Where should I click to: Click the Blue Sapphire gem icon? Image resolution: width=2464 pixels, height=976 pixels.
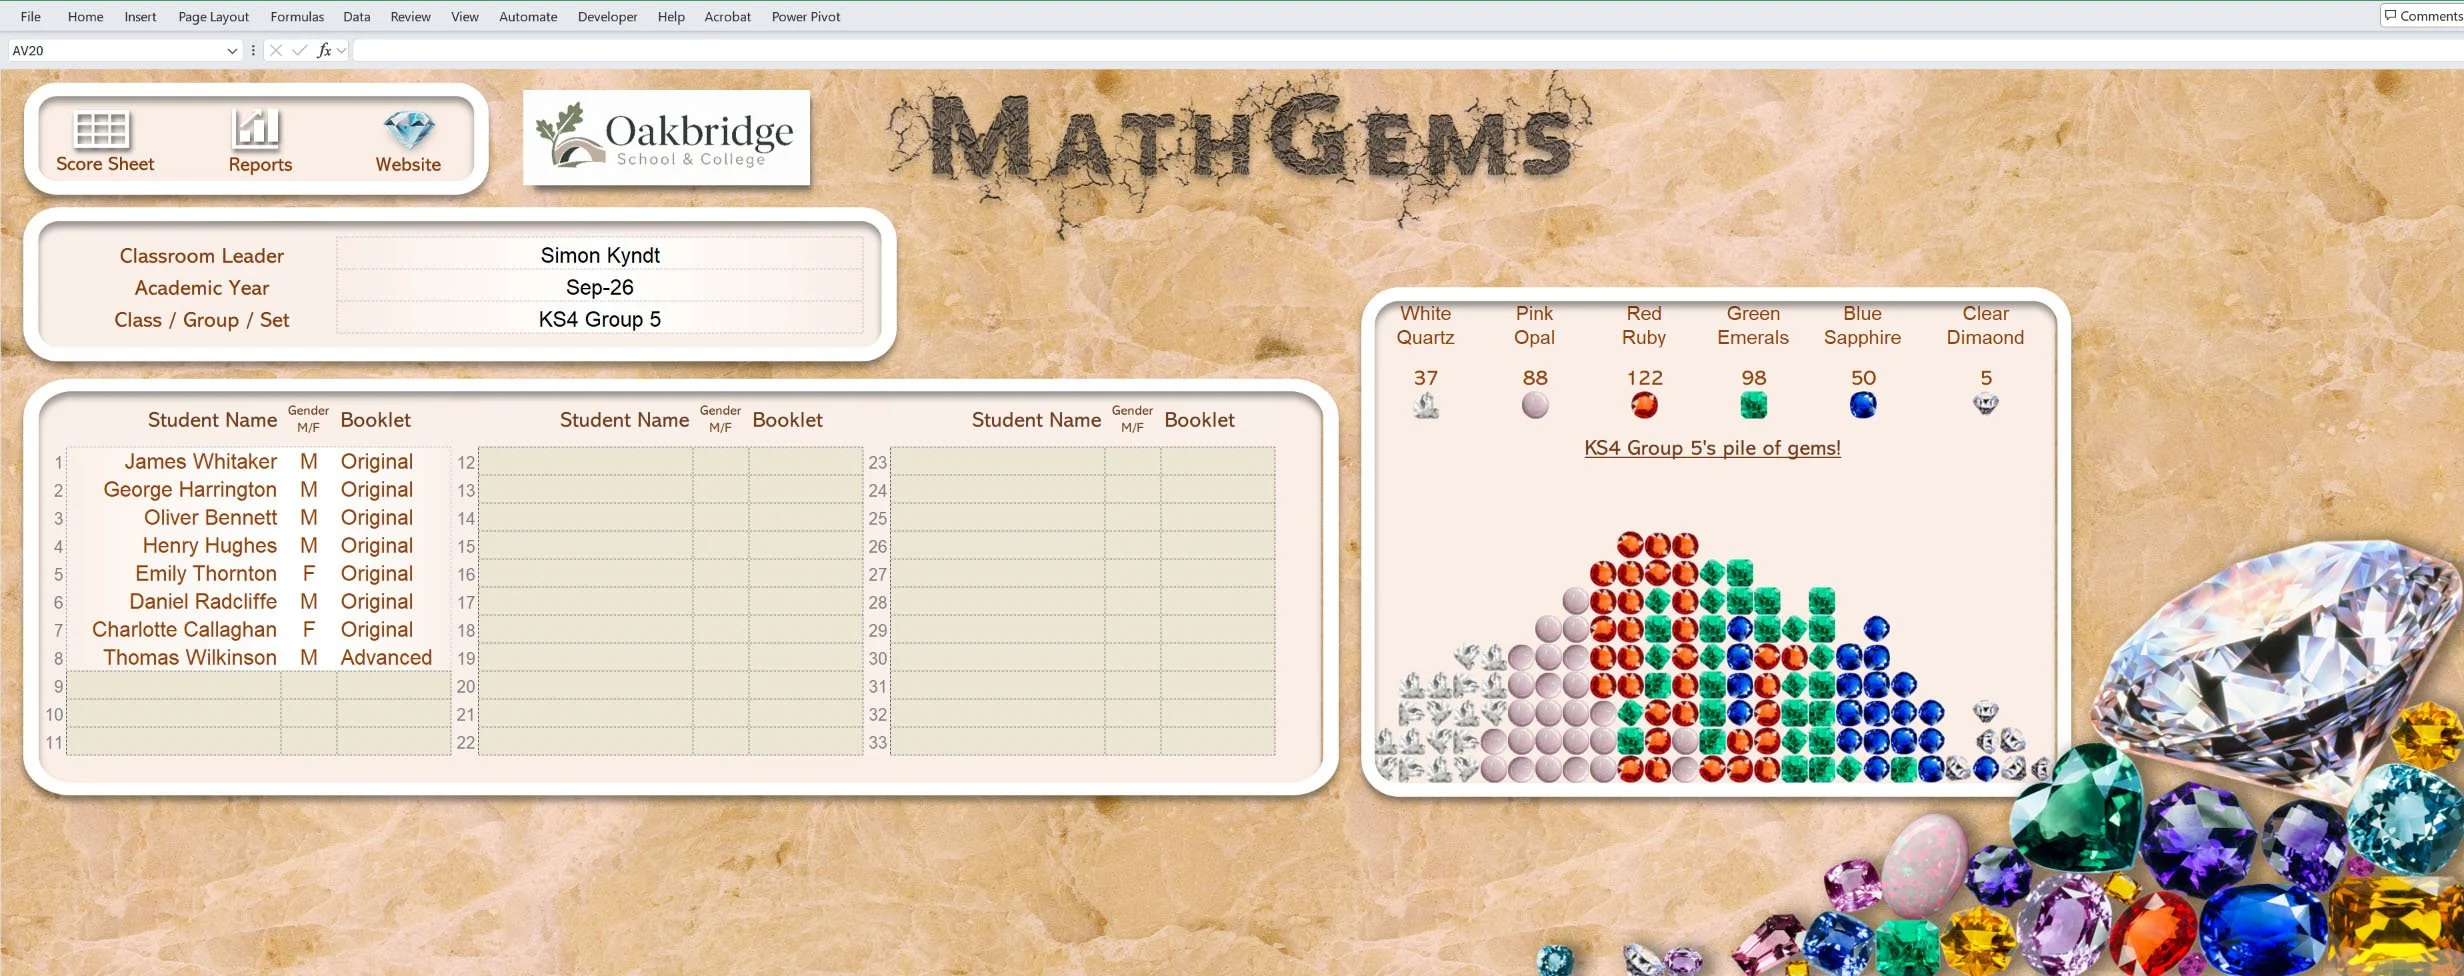(x=1863, y=405)
